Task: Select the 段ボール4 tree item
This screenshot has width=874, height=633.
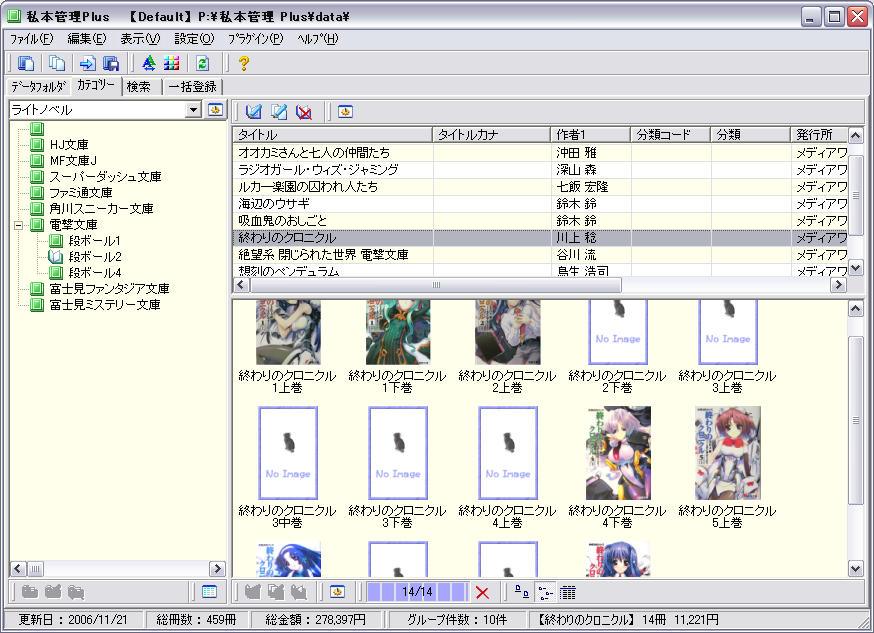Action: click(x=95, y=272)
